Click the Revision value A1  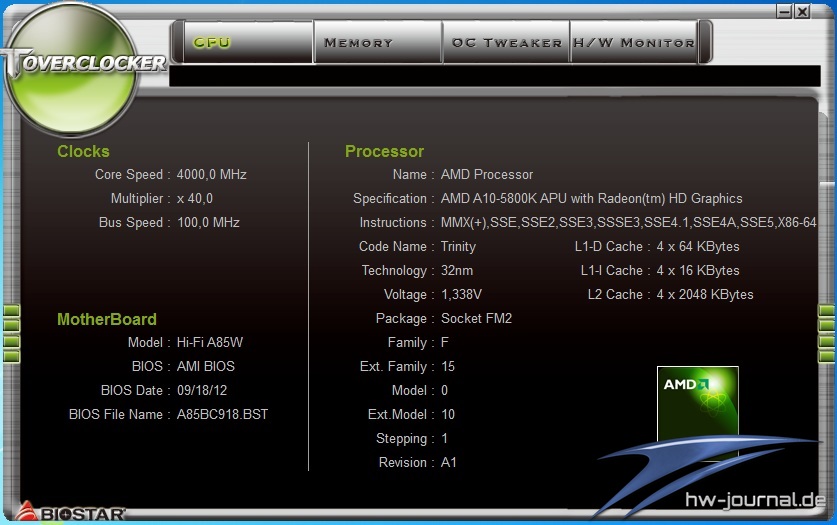(448, 463)
